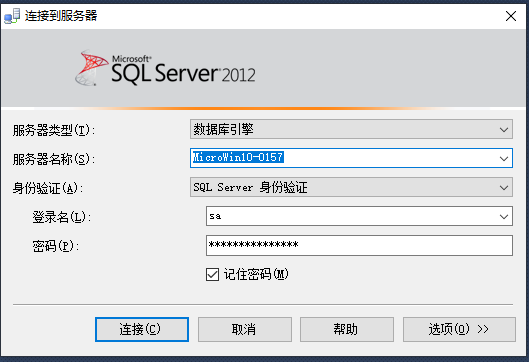This screenshot has height=362, width=529.
Task: Expand options with 选项(O) >> button
Action: (459, 329)
